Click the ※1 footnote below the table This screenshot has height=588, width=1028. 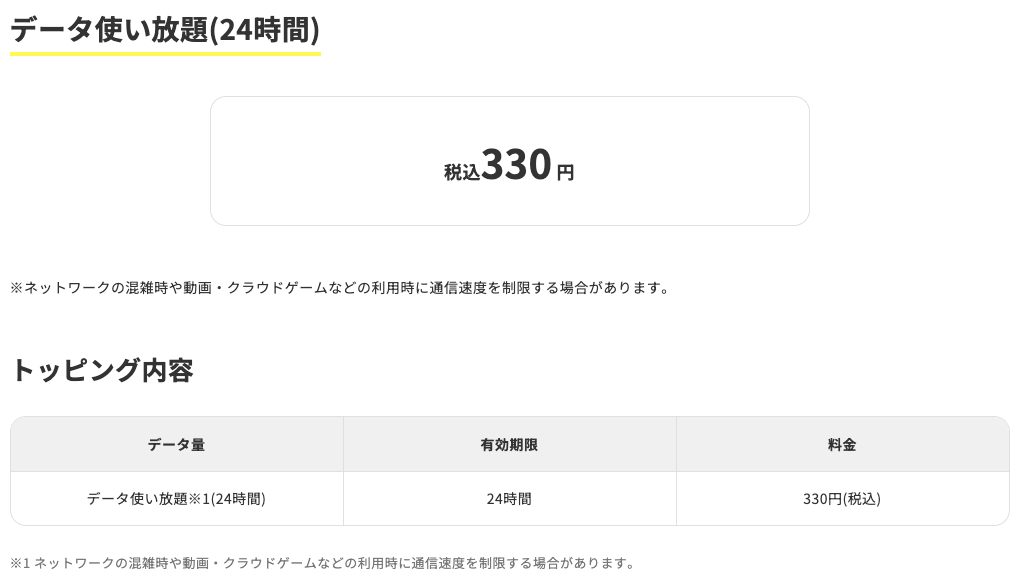click(x=323, y=563)
